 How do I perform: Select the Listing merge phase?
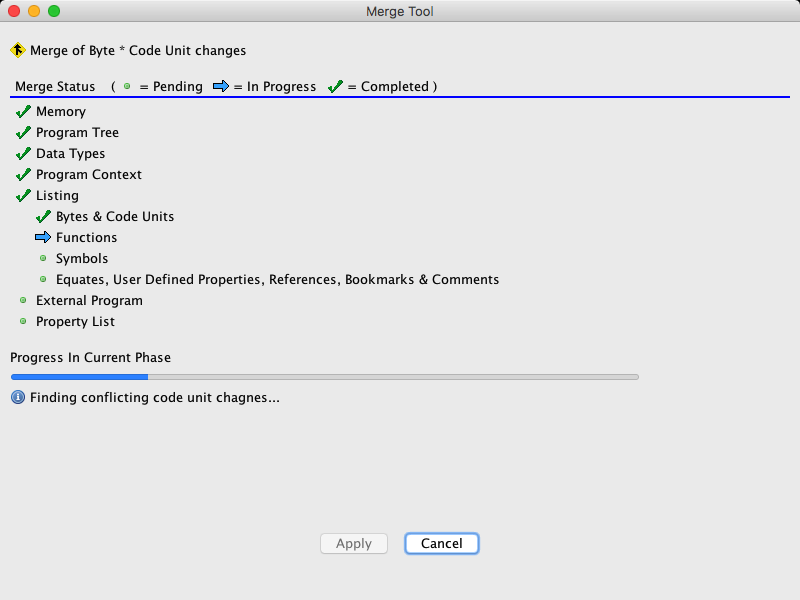tap(57, 196)
